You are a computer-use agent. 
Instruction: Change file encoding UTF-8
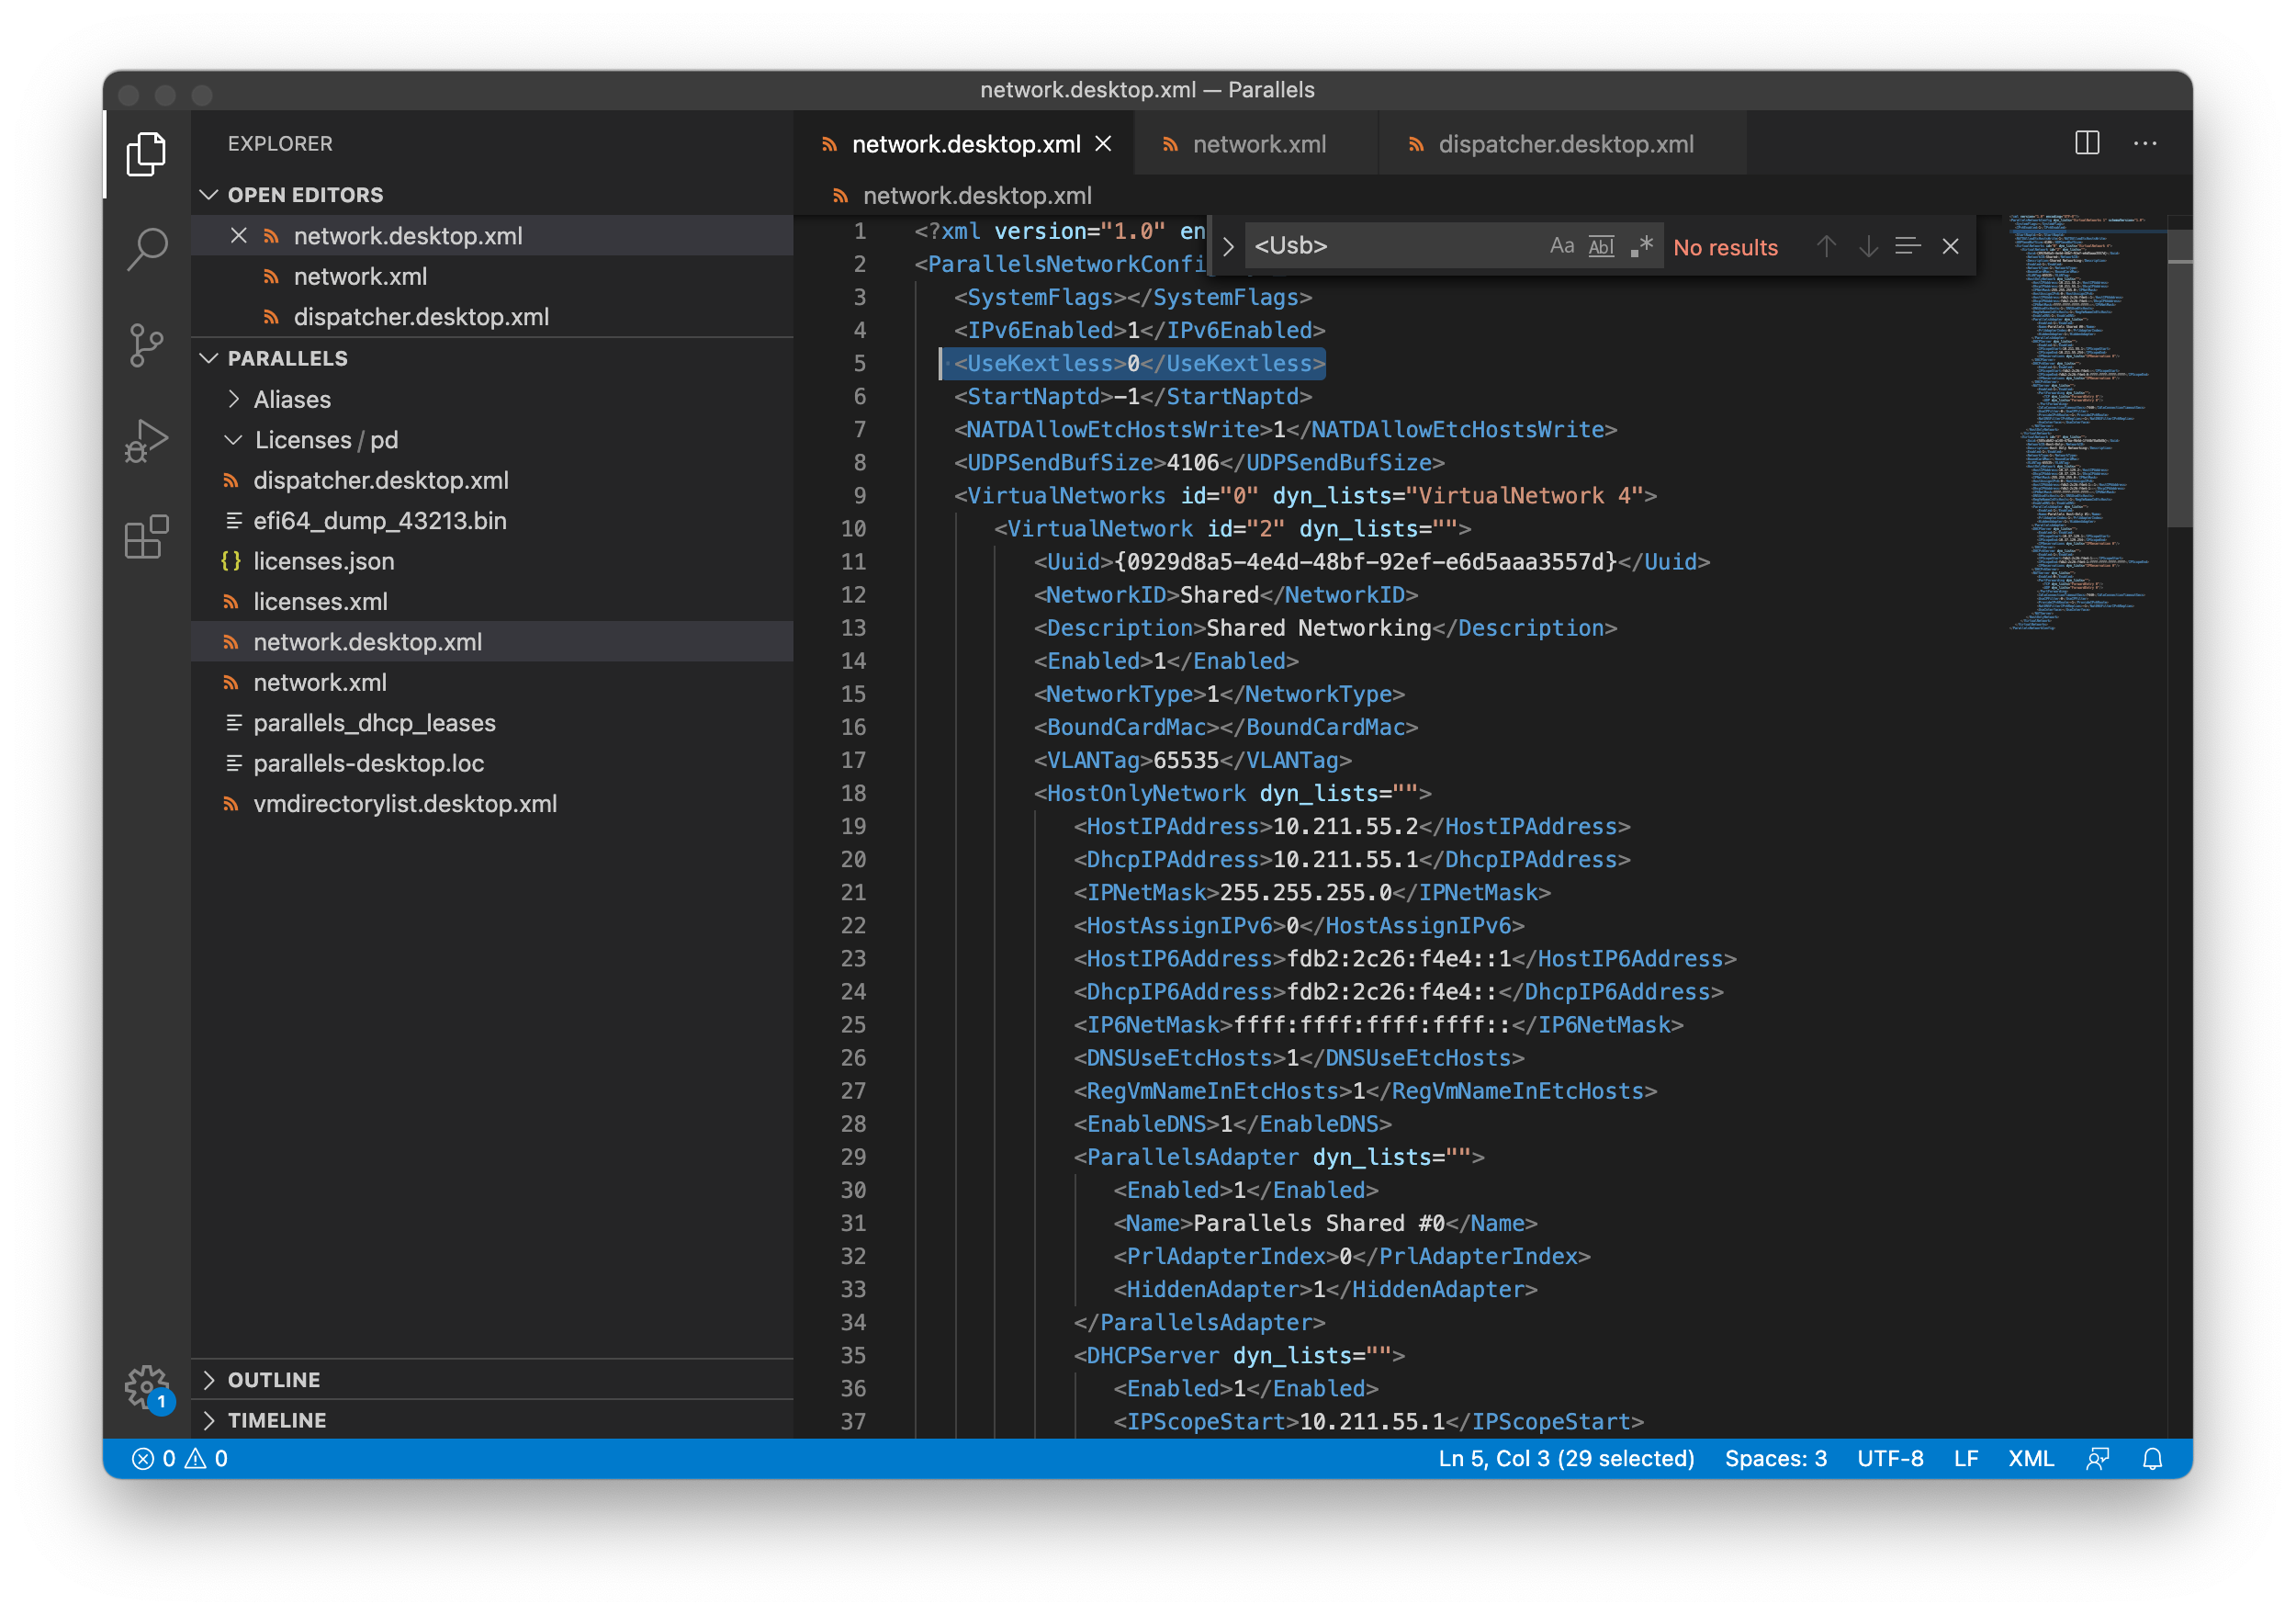(1889, 1458)
